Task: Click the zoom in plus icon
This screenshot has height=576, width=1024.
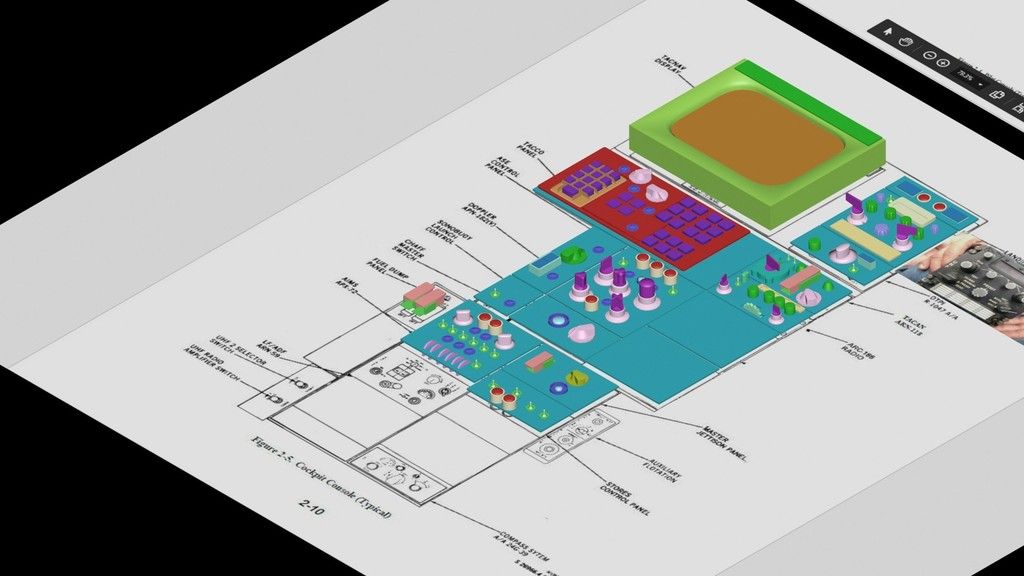Action: tap(945, 62)
